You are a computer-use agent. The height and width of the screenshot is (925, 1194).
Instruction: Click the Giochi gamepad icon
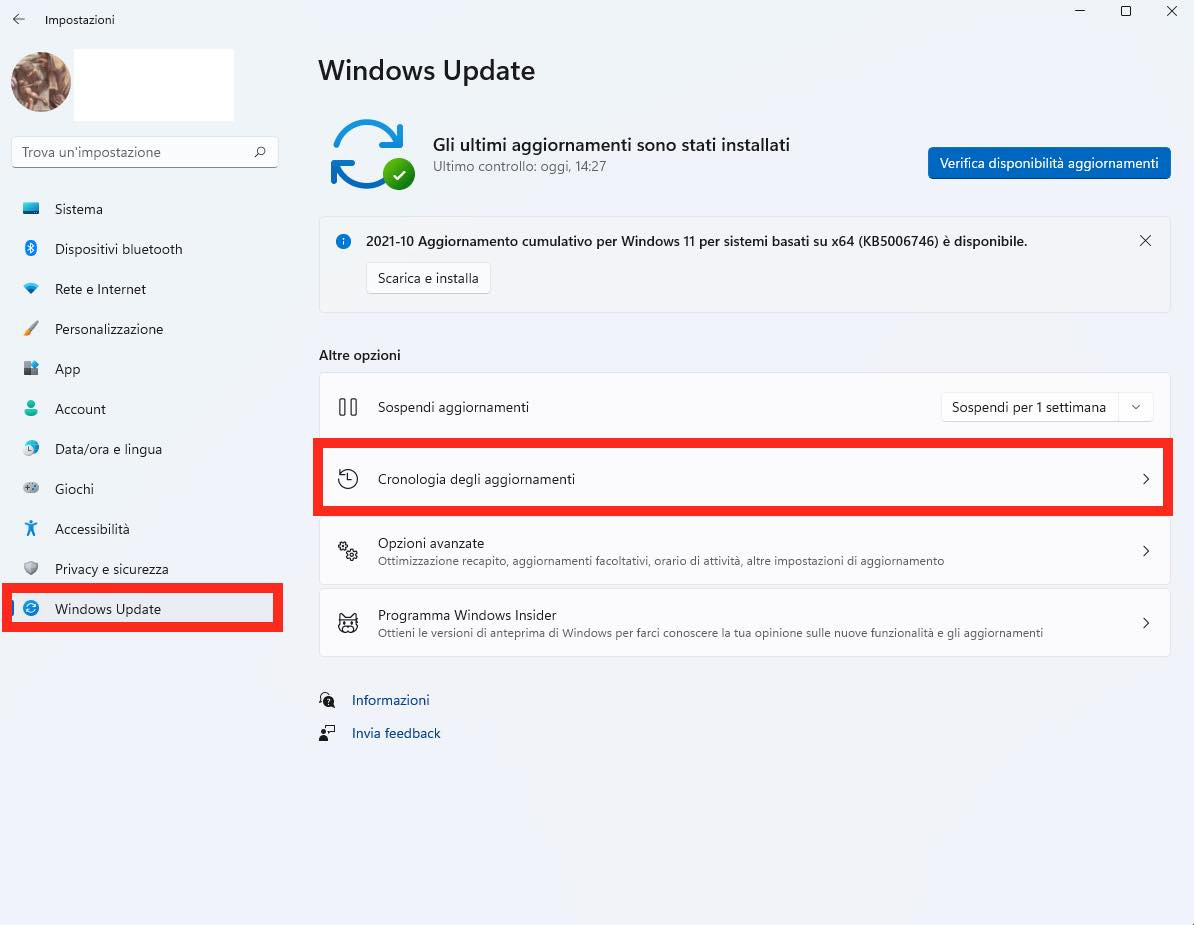(31, 488)
